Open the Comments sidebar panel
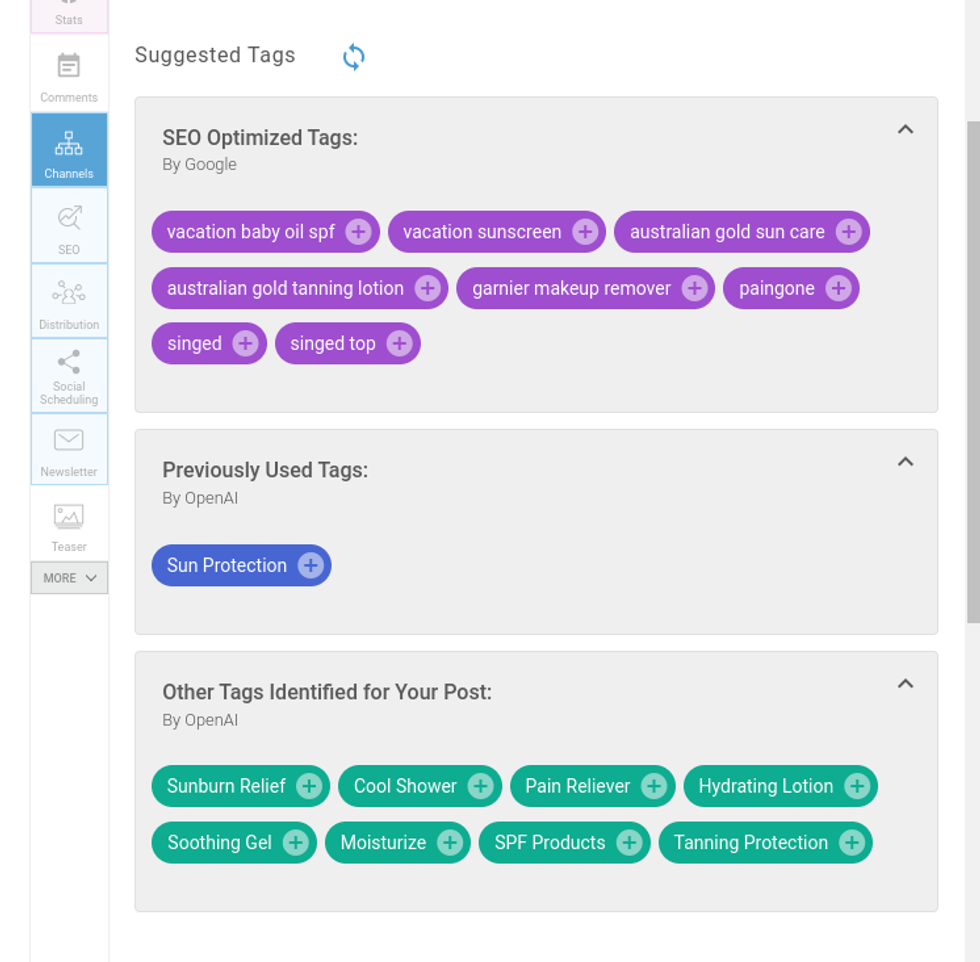980x962 pixels. point(69,76)
